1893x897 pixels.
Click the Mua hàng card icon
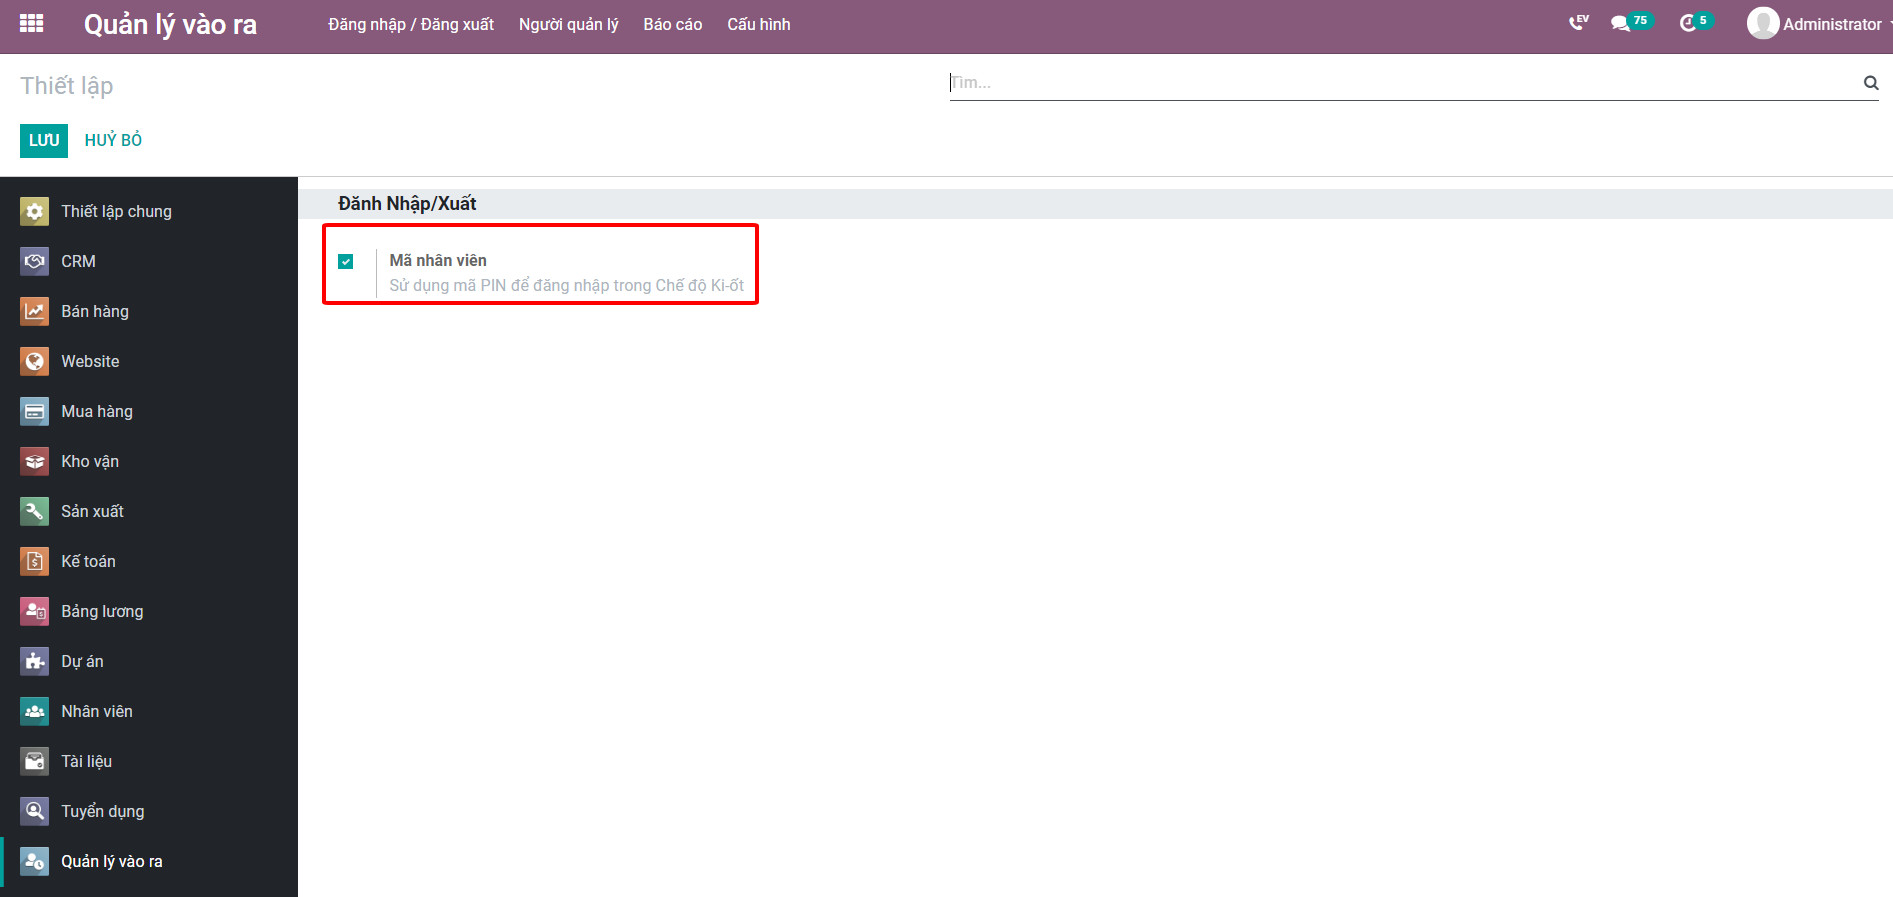pos(34,411)
